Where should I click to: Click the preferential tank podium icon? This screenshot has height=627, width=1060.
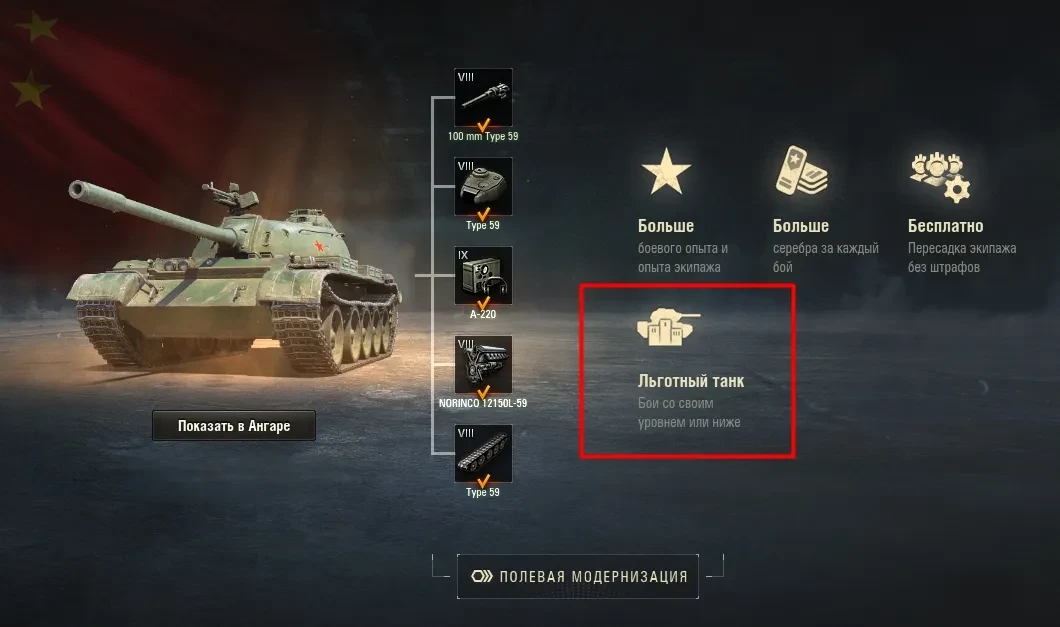[668, 326]
